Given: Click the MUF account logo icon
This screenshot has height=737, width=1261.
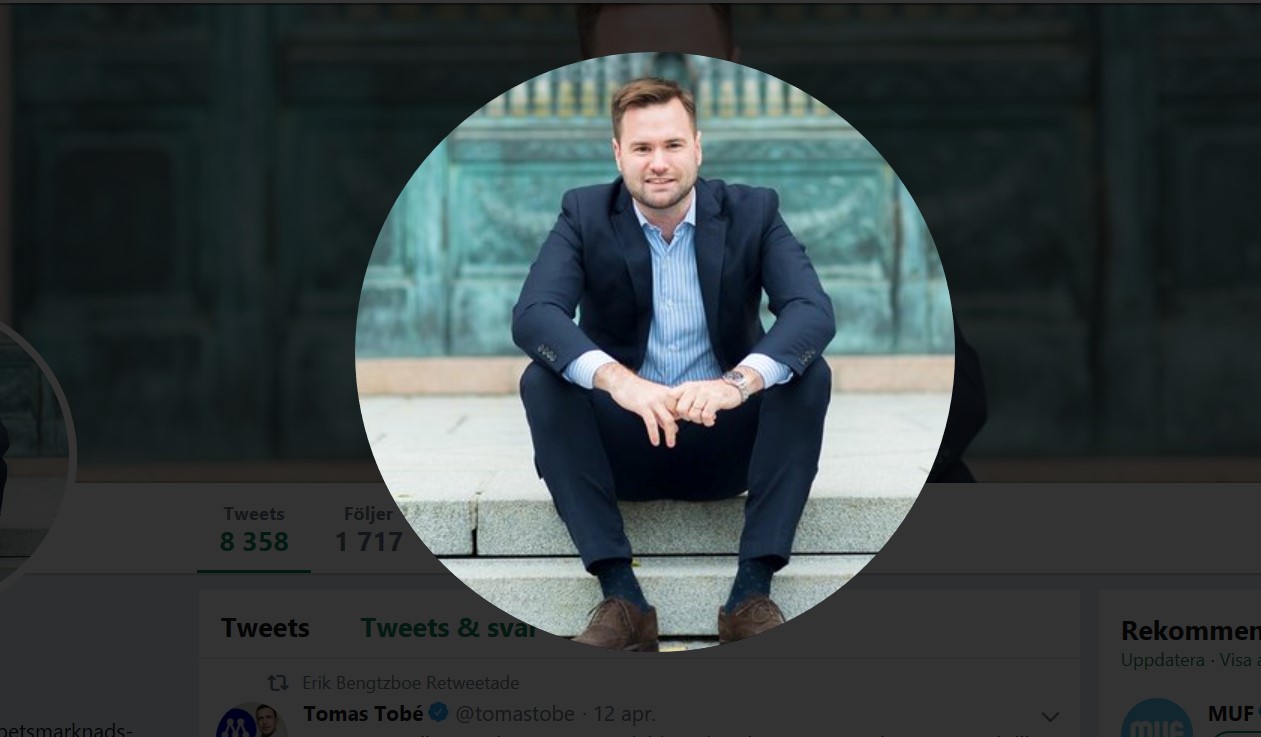Looking at the screenshot, I should [x=1157, y=721].
